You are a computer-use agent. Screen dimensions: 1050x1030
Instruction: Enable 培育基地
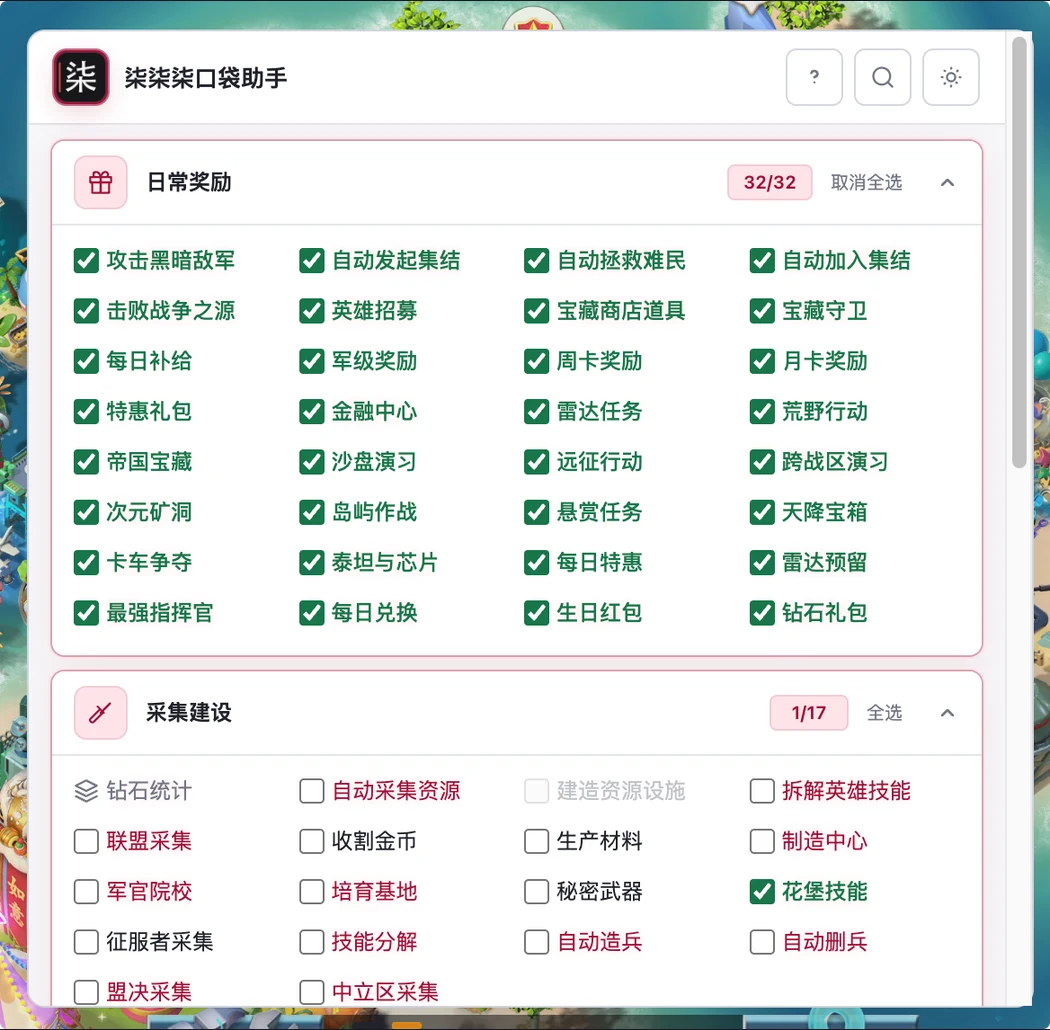tap(311, 891)
